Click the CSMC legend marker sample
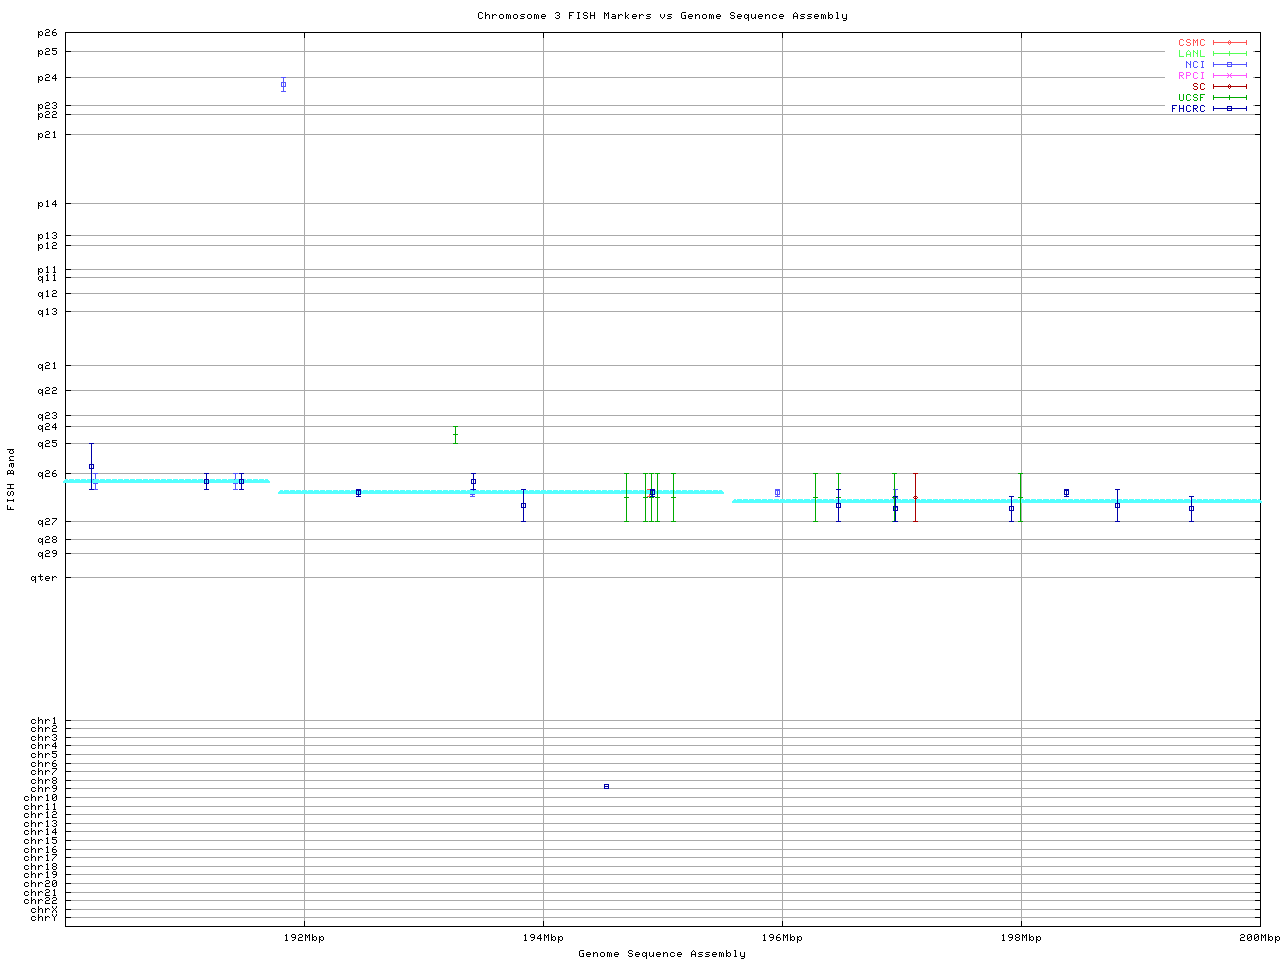Screen dimensions: 1280x960 [x=1229, y=43]
